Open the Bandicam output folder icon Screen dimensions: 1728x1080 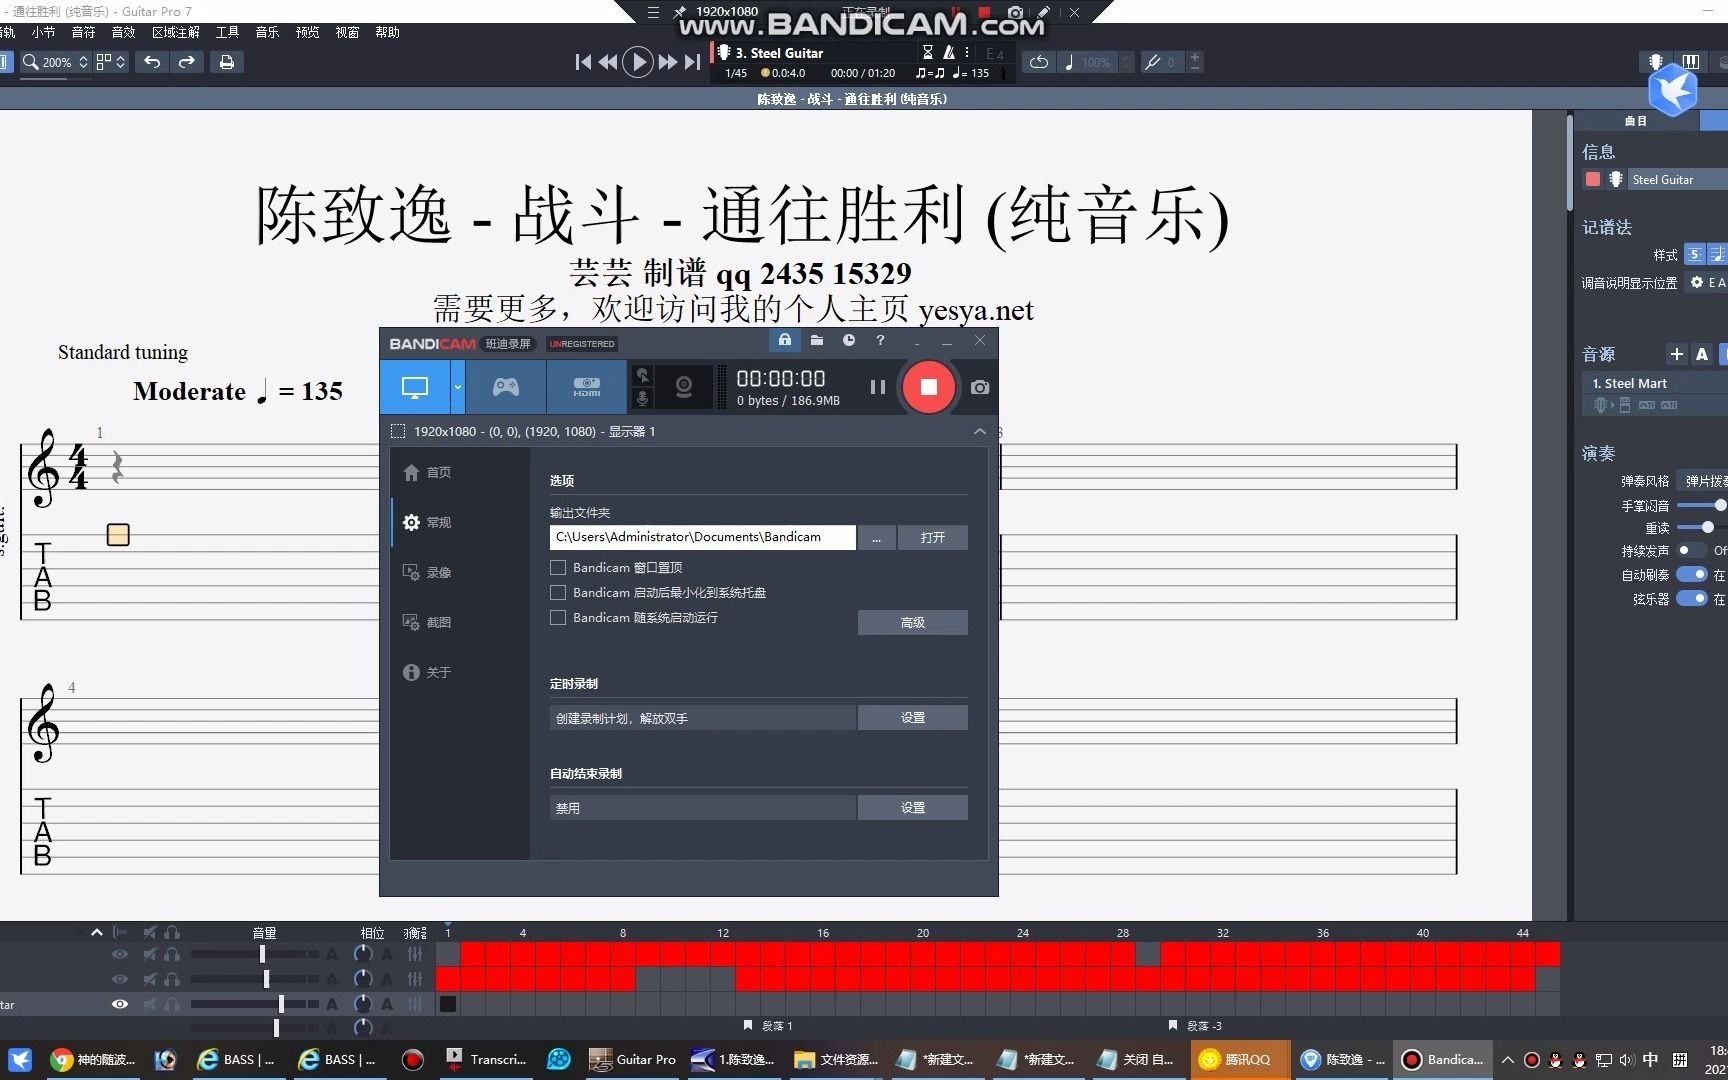point(817,340)
